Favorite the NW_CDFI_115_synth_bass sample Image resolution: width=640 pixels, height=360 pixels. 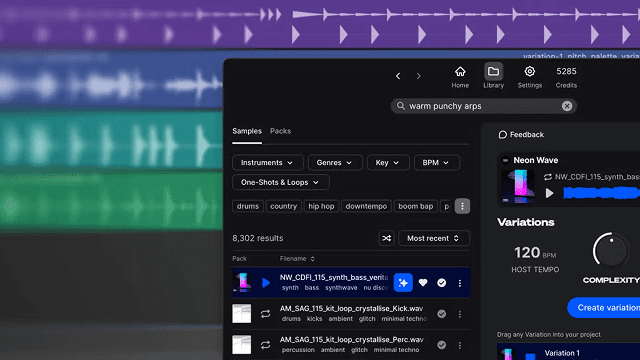coord(423,283)
